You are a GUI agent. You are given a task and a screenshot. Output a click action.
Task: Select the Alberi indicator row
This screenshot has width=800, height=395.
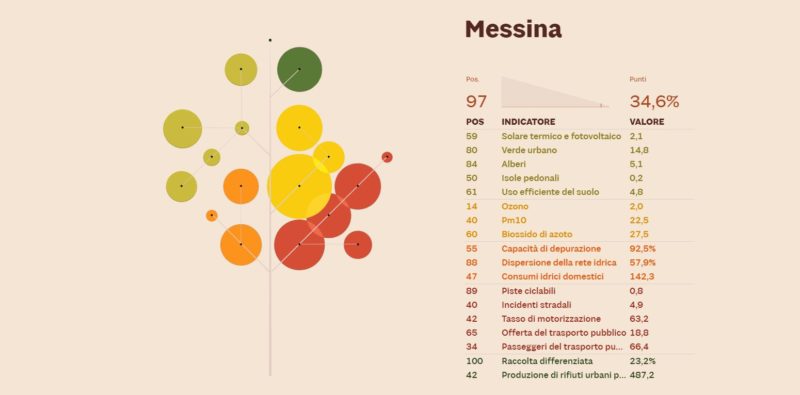[x=580, y=164]
